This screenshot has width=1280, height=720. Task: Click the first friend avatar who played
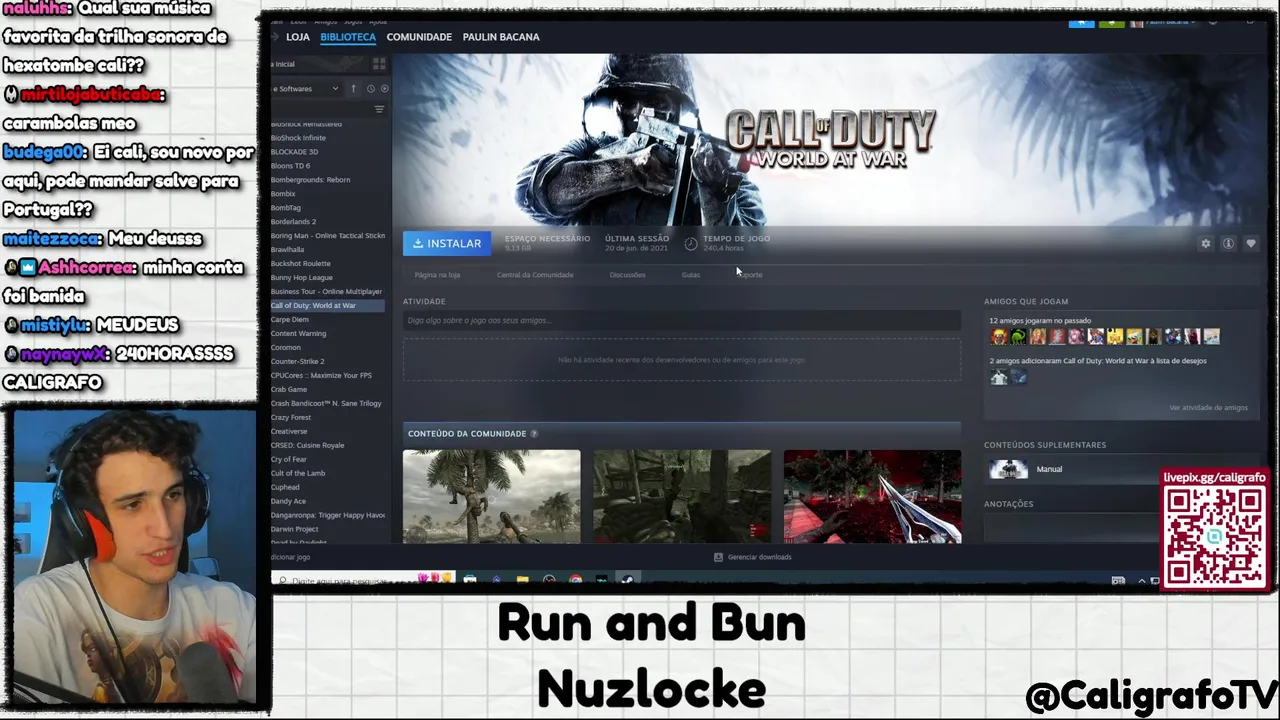coord(998,337)
